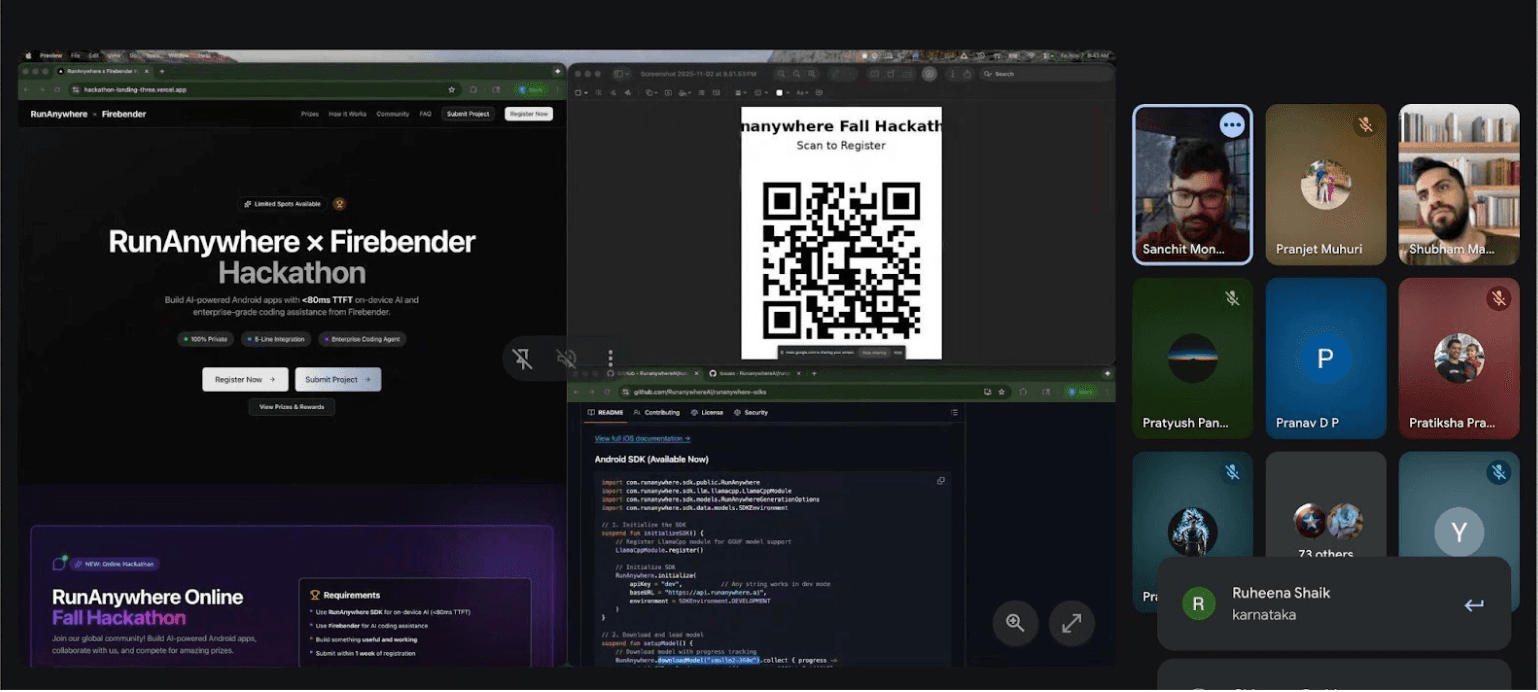
Task: Switch to the Contributing tab on GitHub
Action: click(x=662, y=412)
